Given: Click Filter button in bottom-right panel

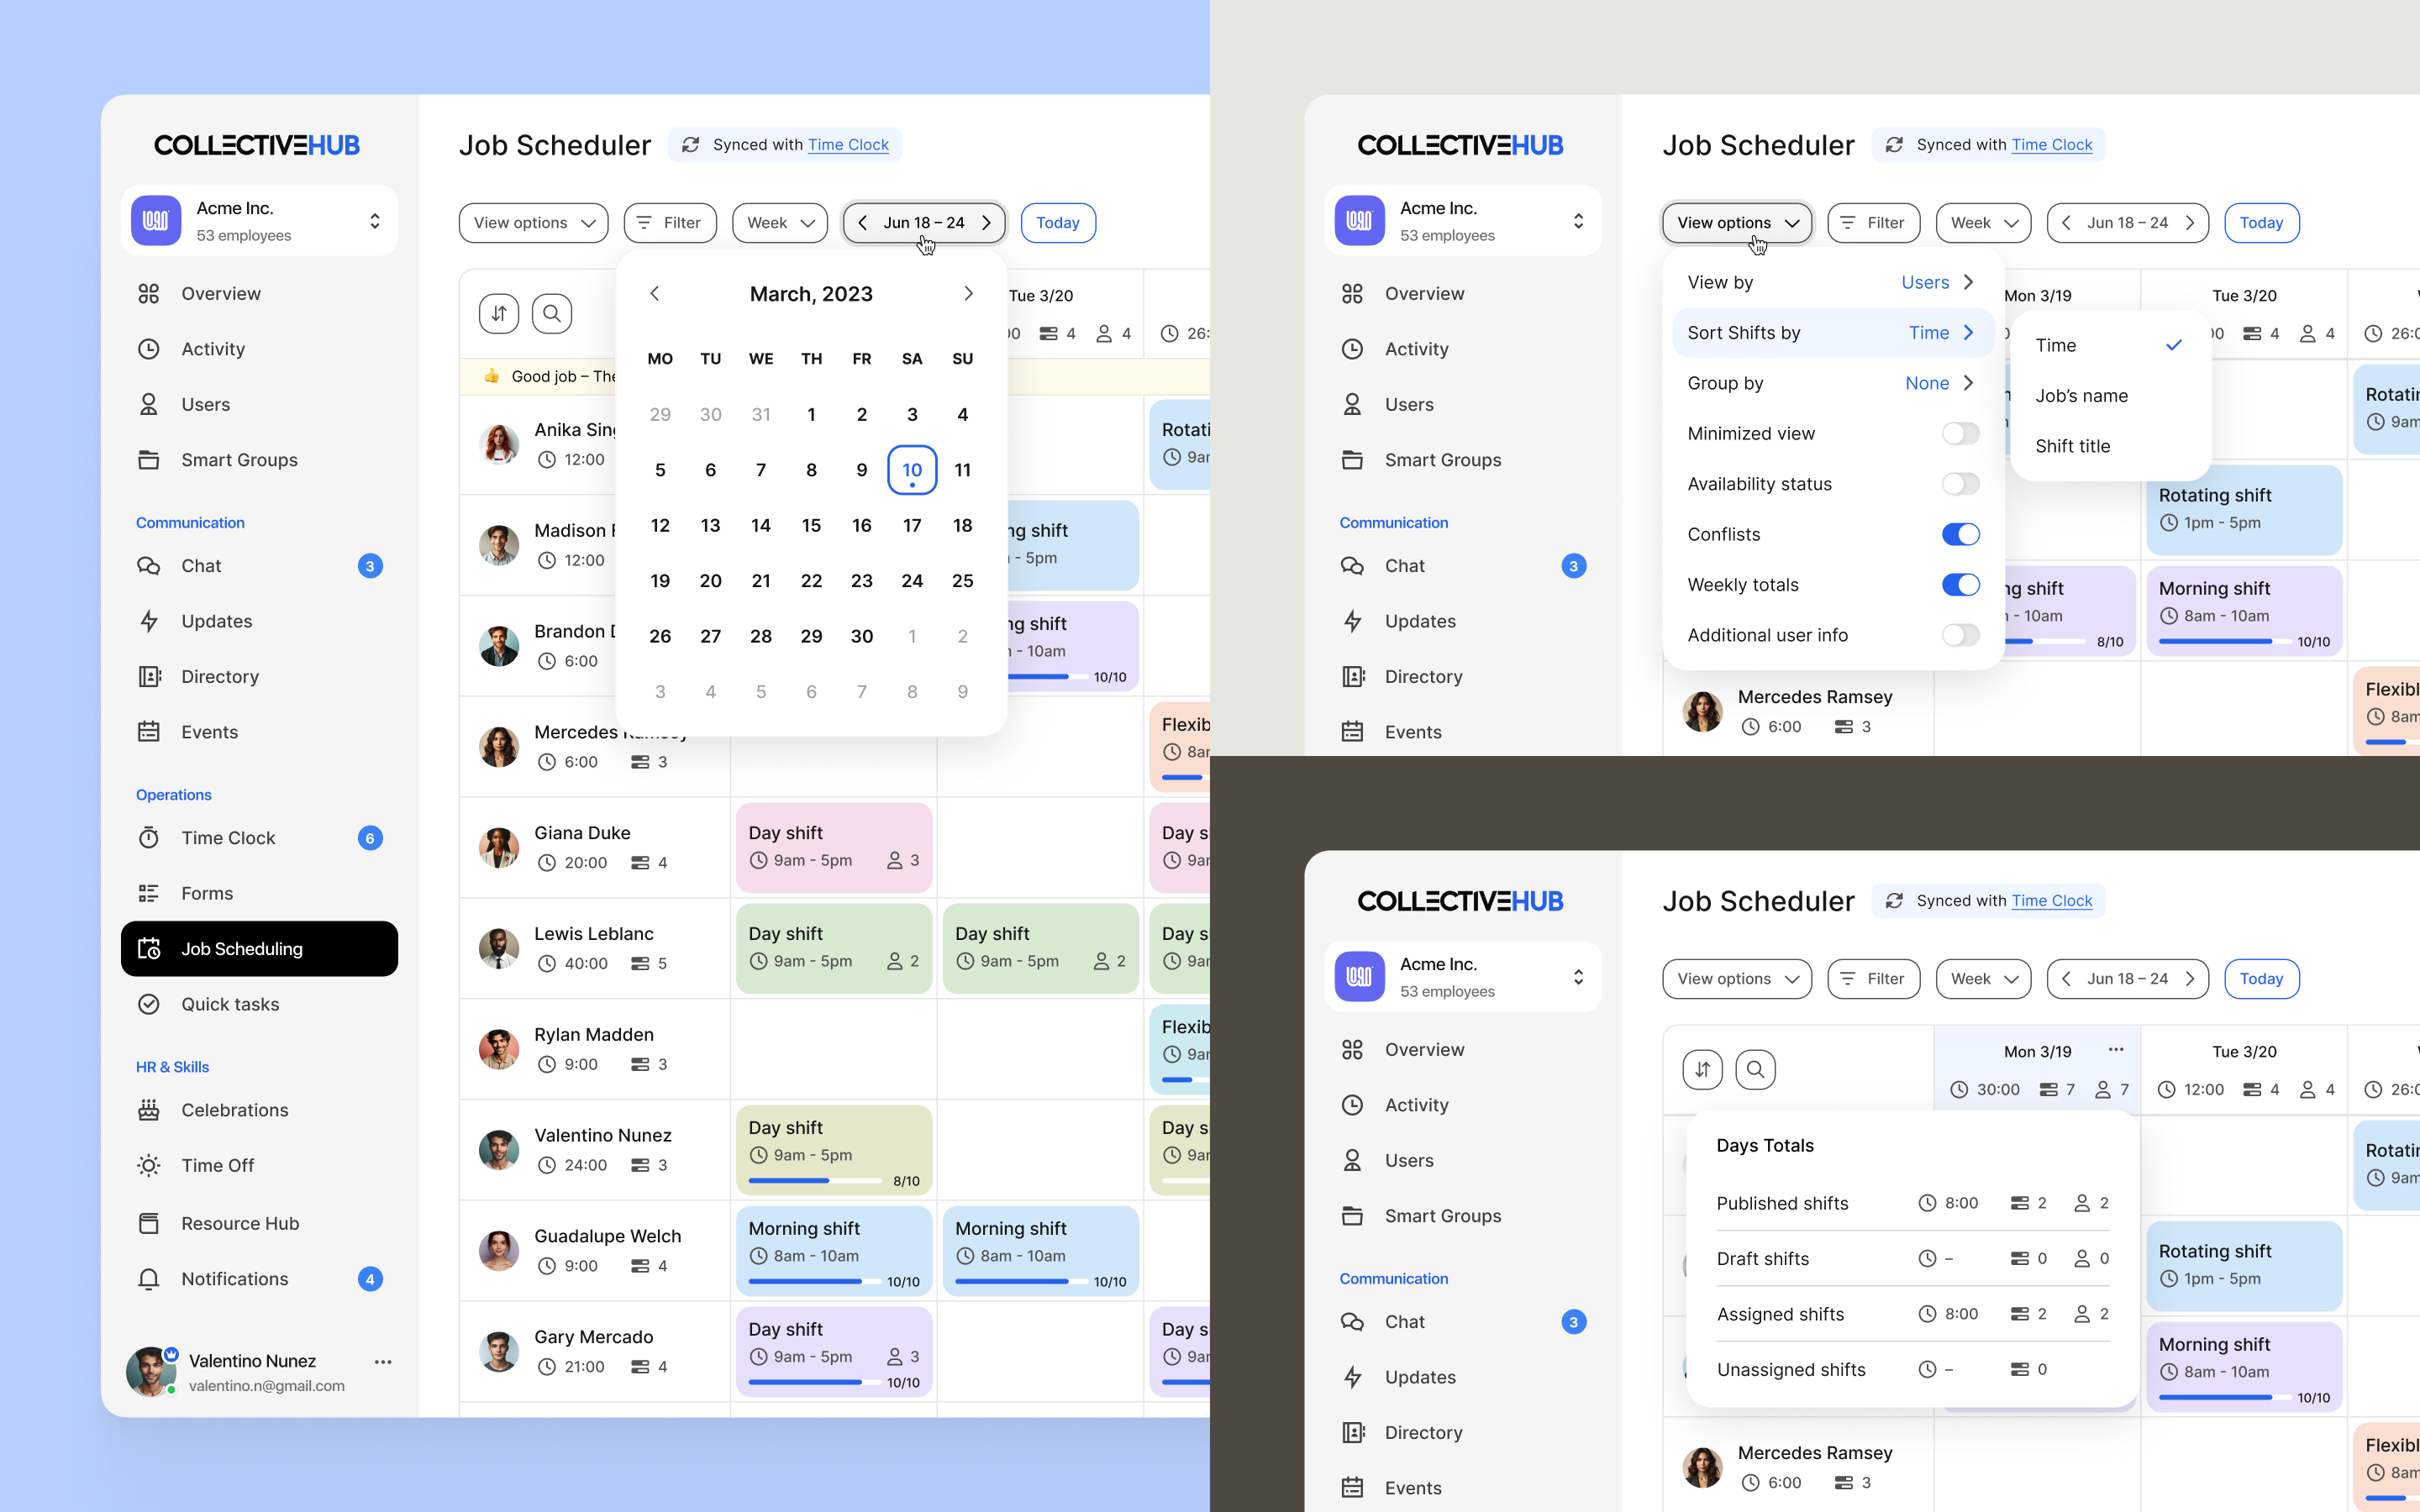Looking at the screenshot, I should click(x=1874, y=979).
